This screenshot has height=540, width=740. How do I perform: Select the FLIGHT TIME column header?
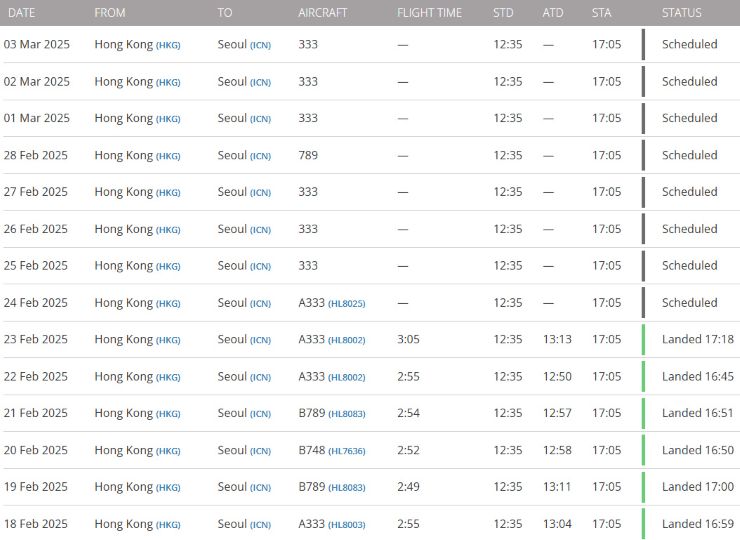click(x=429, y=13)
